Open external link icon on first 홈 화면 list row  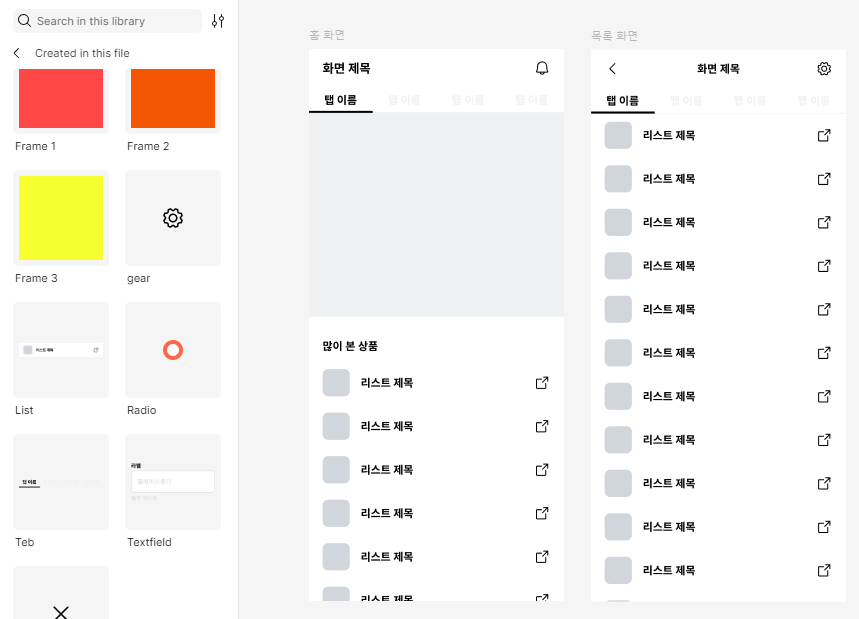click(x=542, y=383)
